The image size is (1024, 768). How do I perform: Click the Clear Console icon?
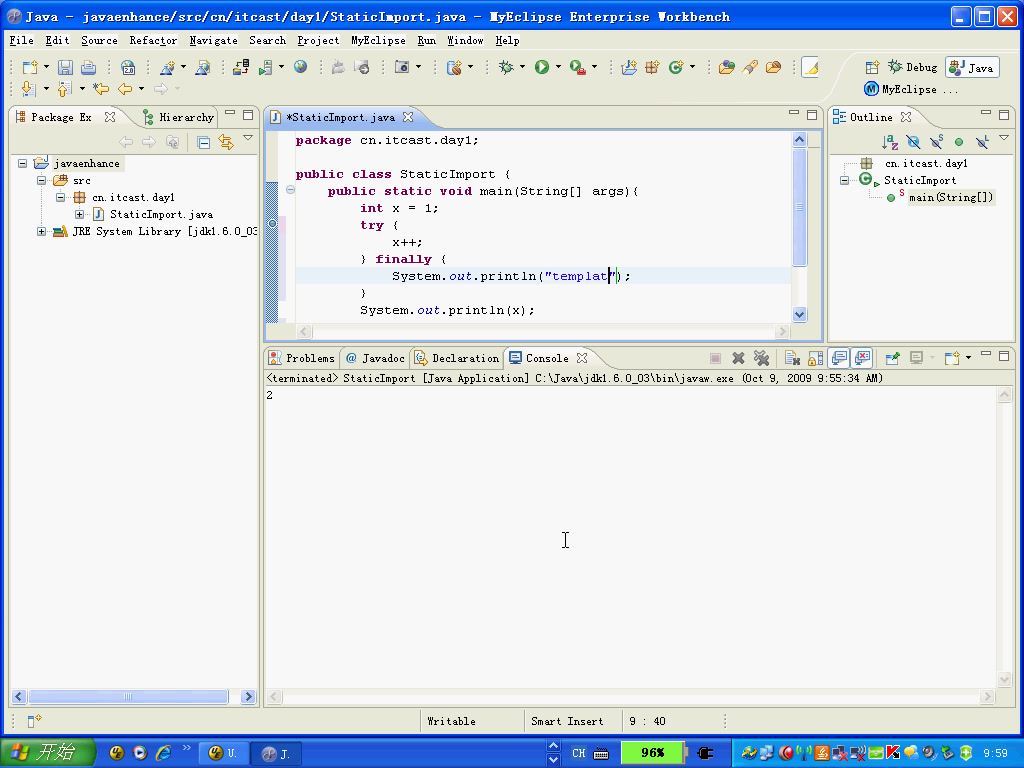pos(790,358)
